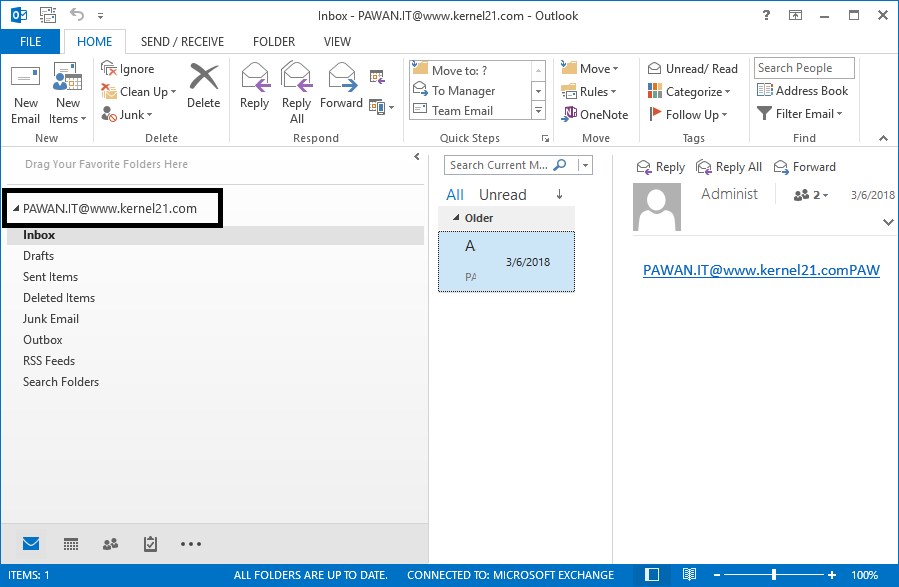The height and width of the screenshot is (587, 899).
Task: Open the Rules dropdown
Action: click(x=589, y=92)
